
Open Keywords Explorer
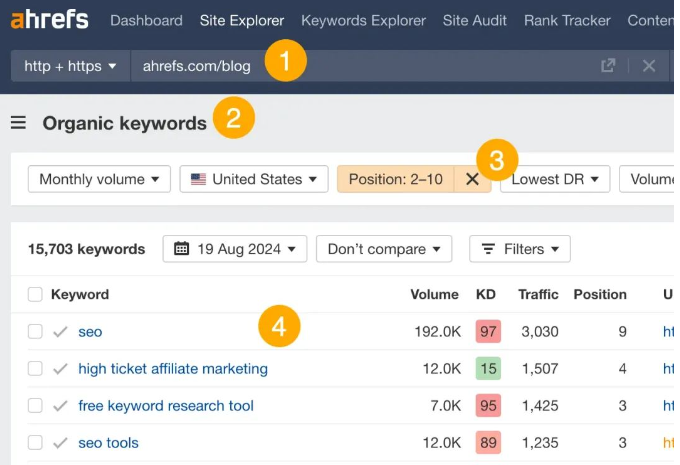click(x=363, y=20)
